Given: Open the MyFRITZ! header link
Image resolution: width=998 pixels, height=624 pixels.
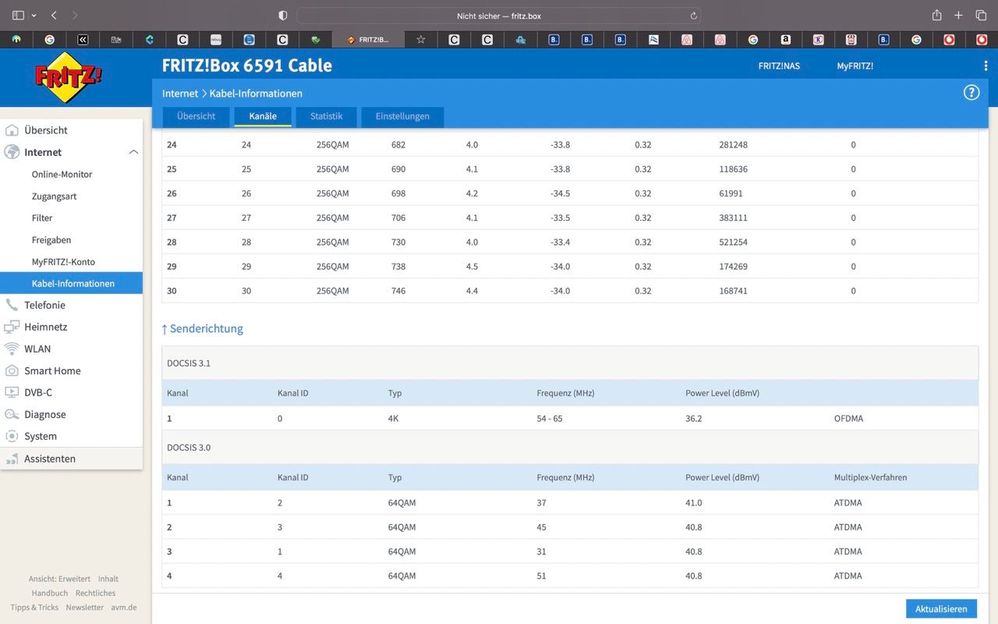Looking at the screenshot, I should click(x=854, y=66).
